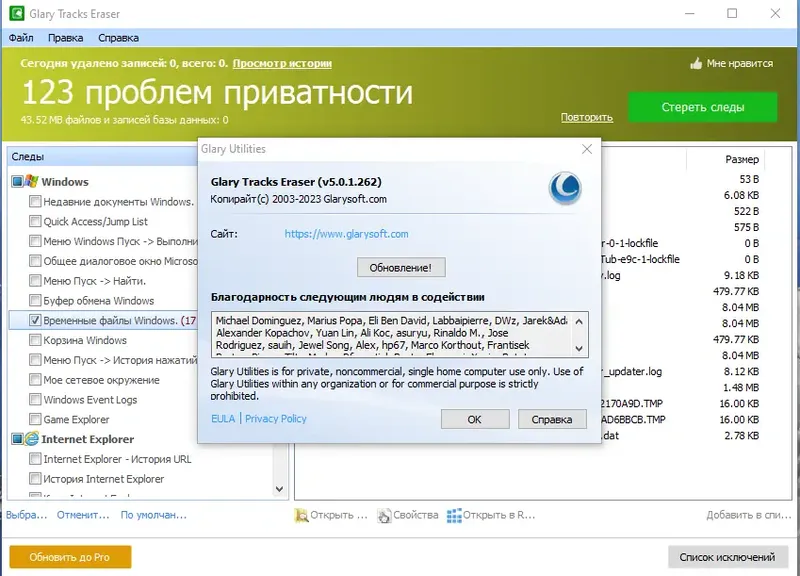
Task: Click the Обновление! button
Action: point(401,267)
